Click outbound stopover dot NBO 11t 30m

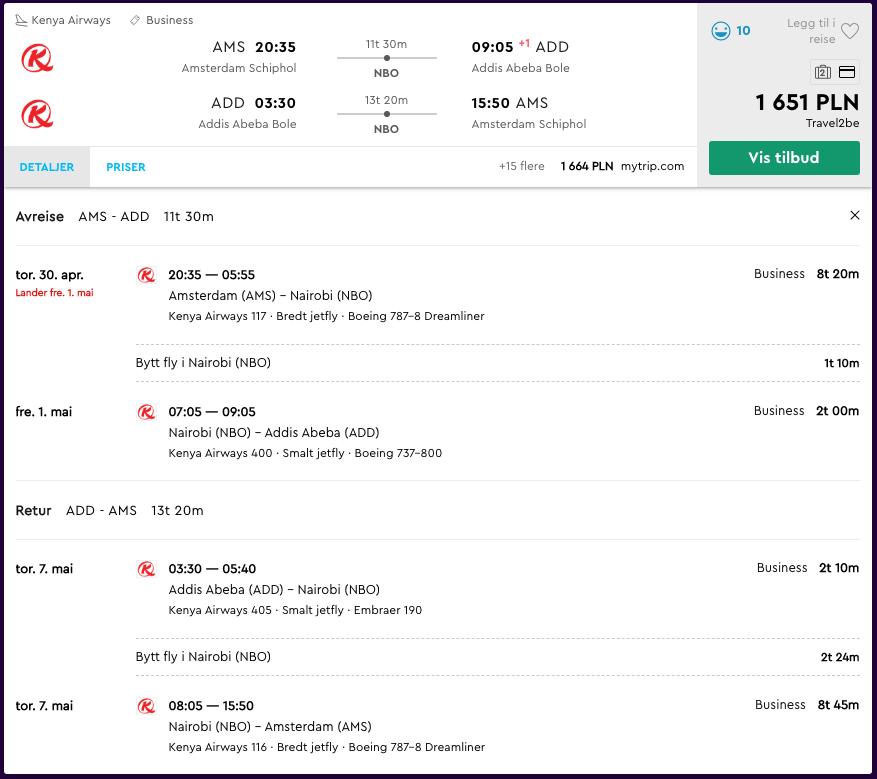pyautogui.click(x=386, y=58)
